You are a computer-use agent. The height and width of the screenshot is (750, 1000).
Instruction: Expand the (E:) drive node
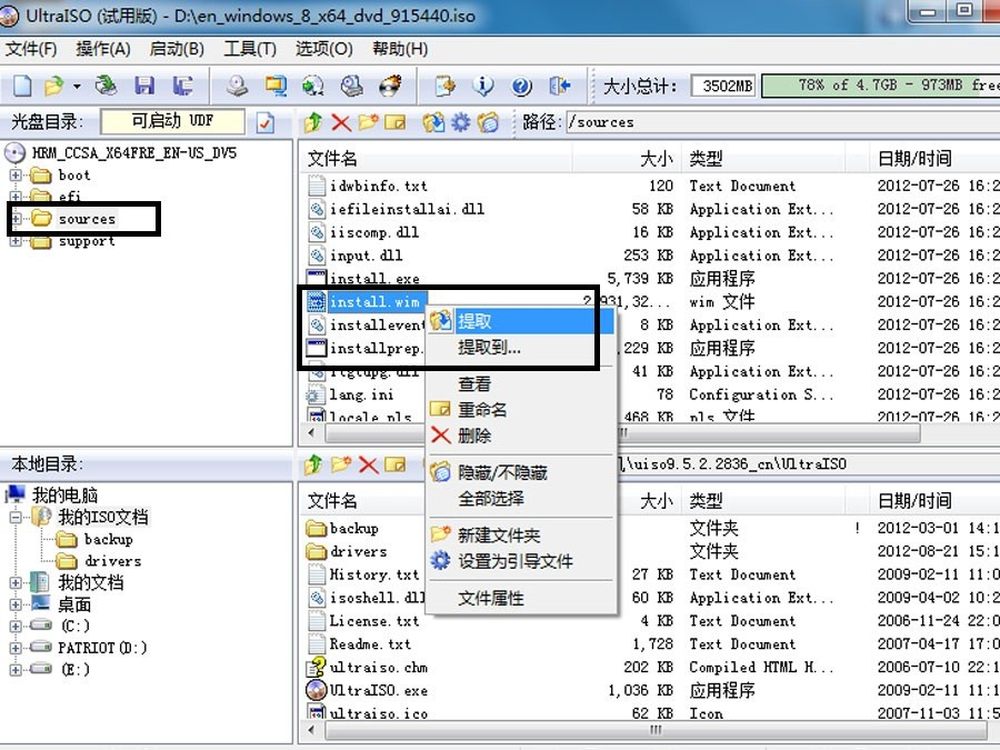(x=15, y=669)
